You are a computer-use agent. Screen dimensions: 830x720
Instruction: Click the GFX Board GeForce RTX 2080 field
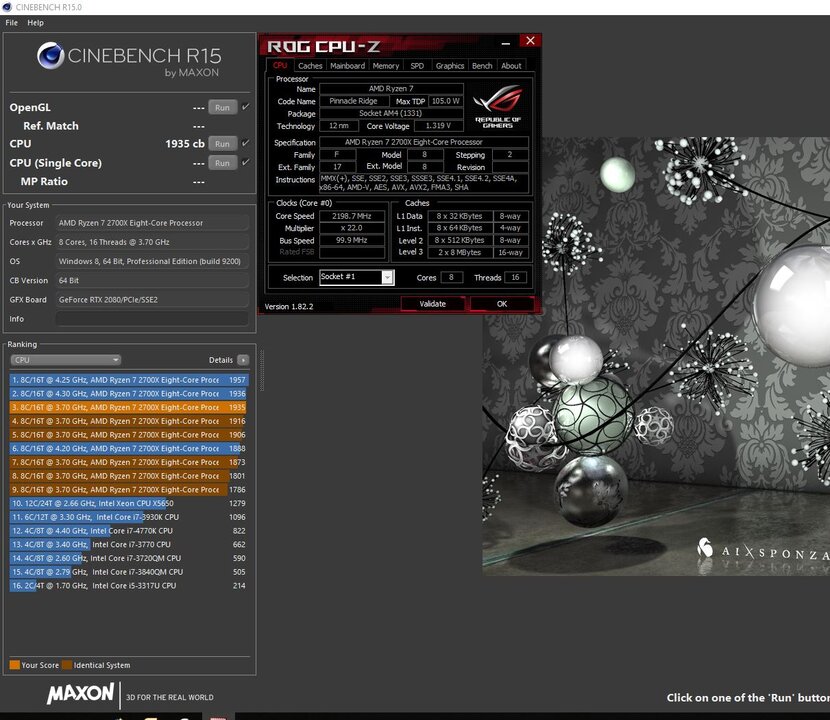click(x=152, y=300)
